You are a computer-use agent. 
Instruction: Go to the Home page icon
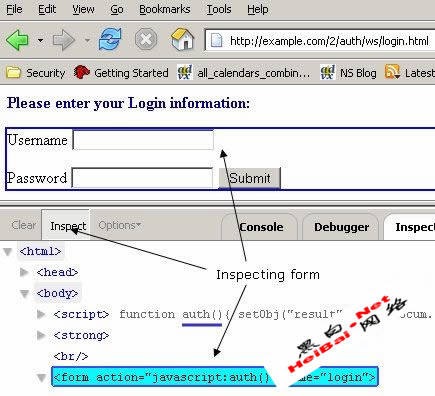[182, 39]
